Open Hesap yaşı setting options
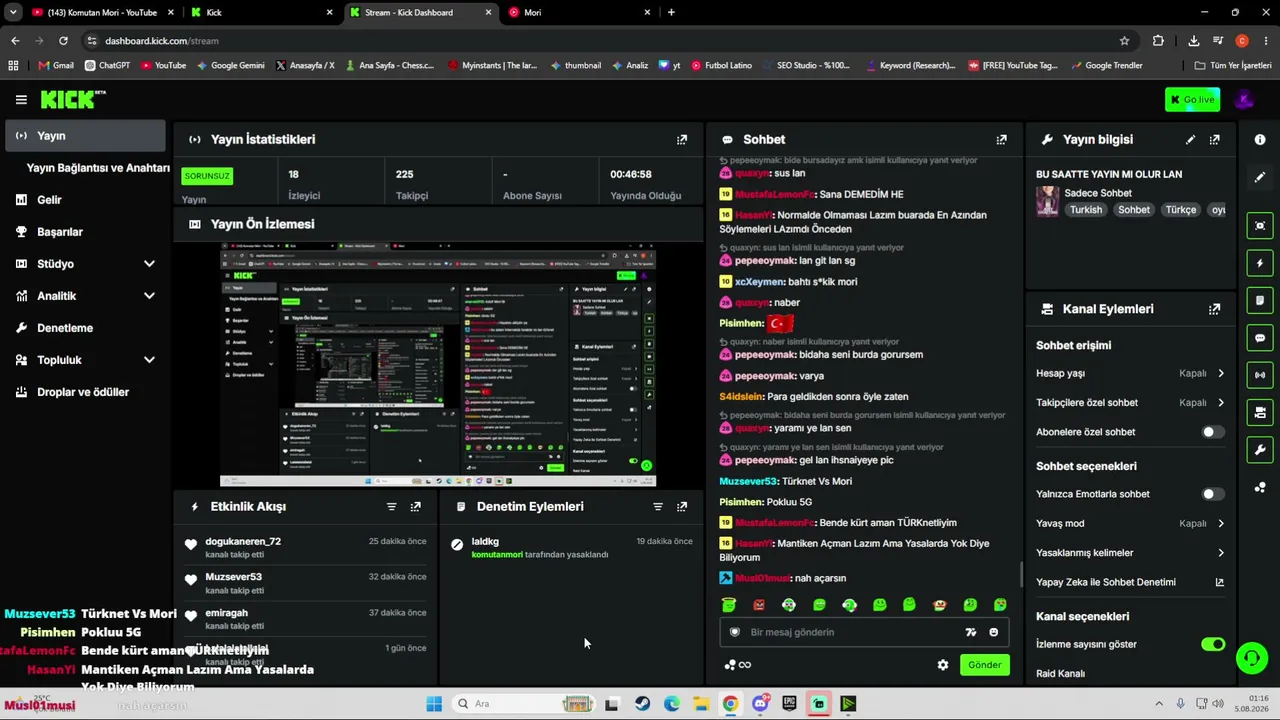1280x720 pixels. [x=1130, y=373]
